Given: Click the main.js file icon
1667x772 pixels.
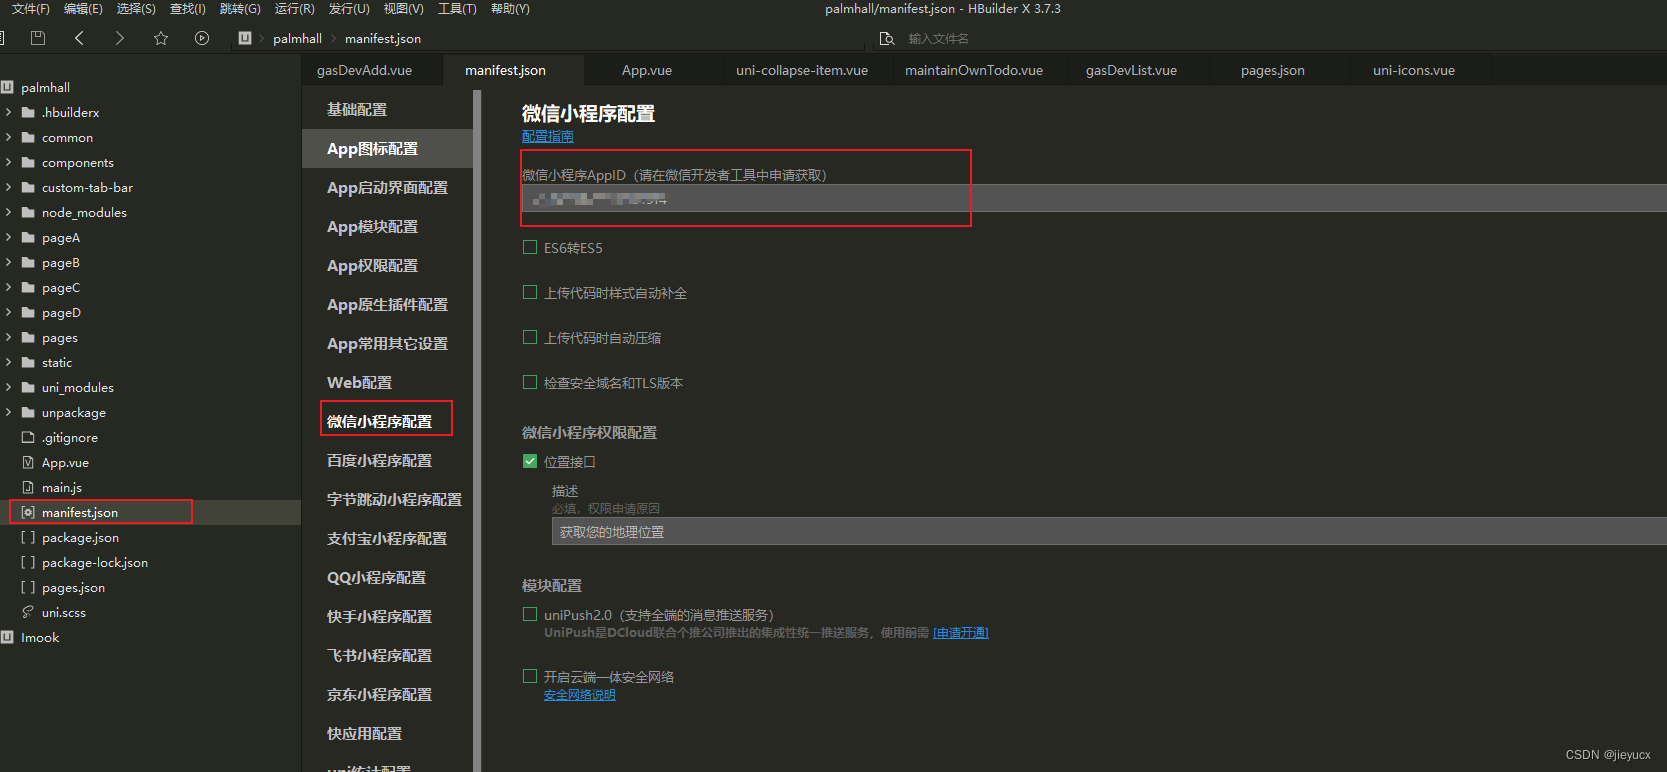Looking at the screenshot, I should 28,487.
